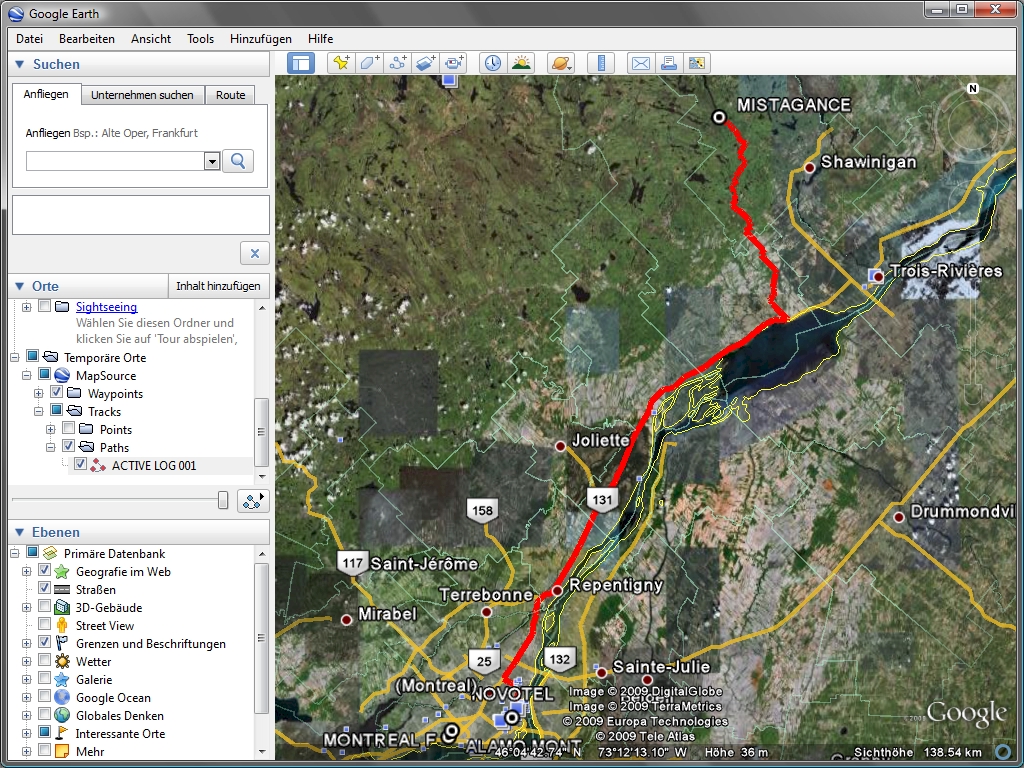1024x768 pixels.
Task: Open the Datei menu
Action: (x=29, y=39)
